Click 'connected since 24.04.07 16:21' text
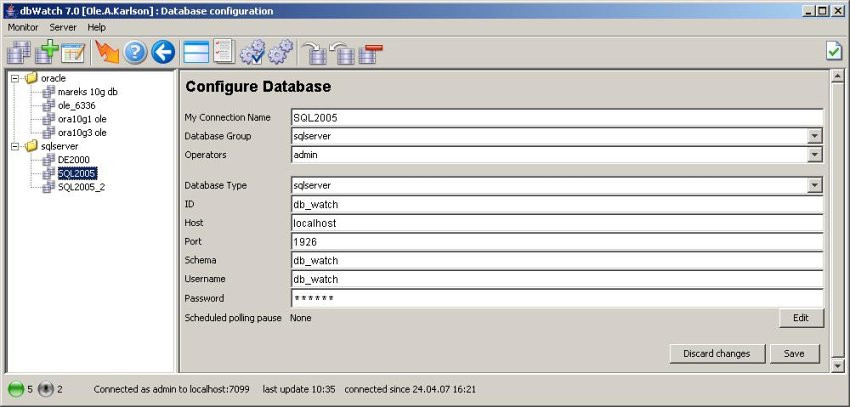Viewport: 850px width, 407px height. (x=410, y=389)
